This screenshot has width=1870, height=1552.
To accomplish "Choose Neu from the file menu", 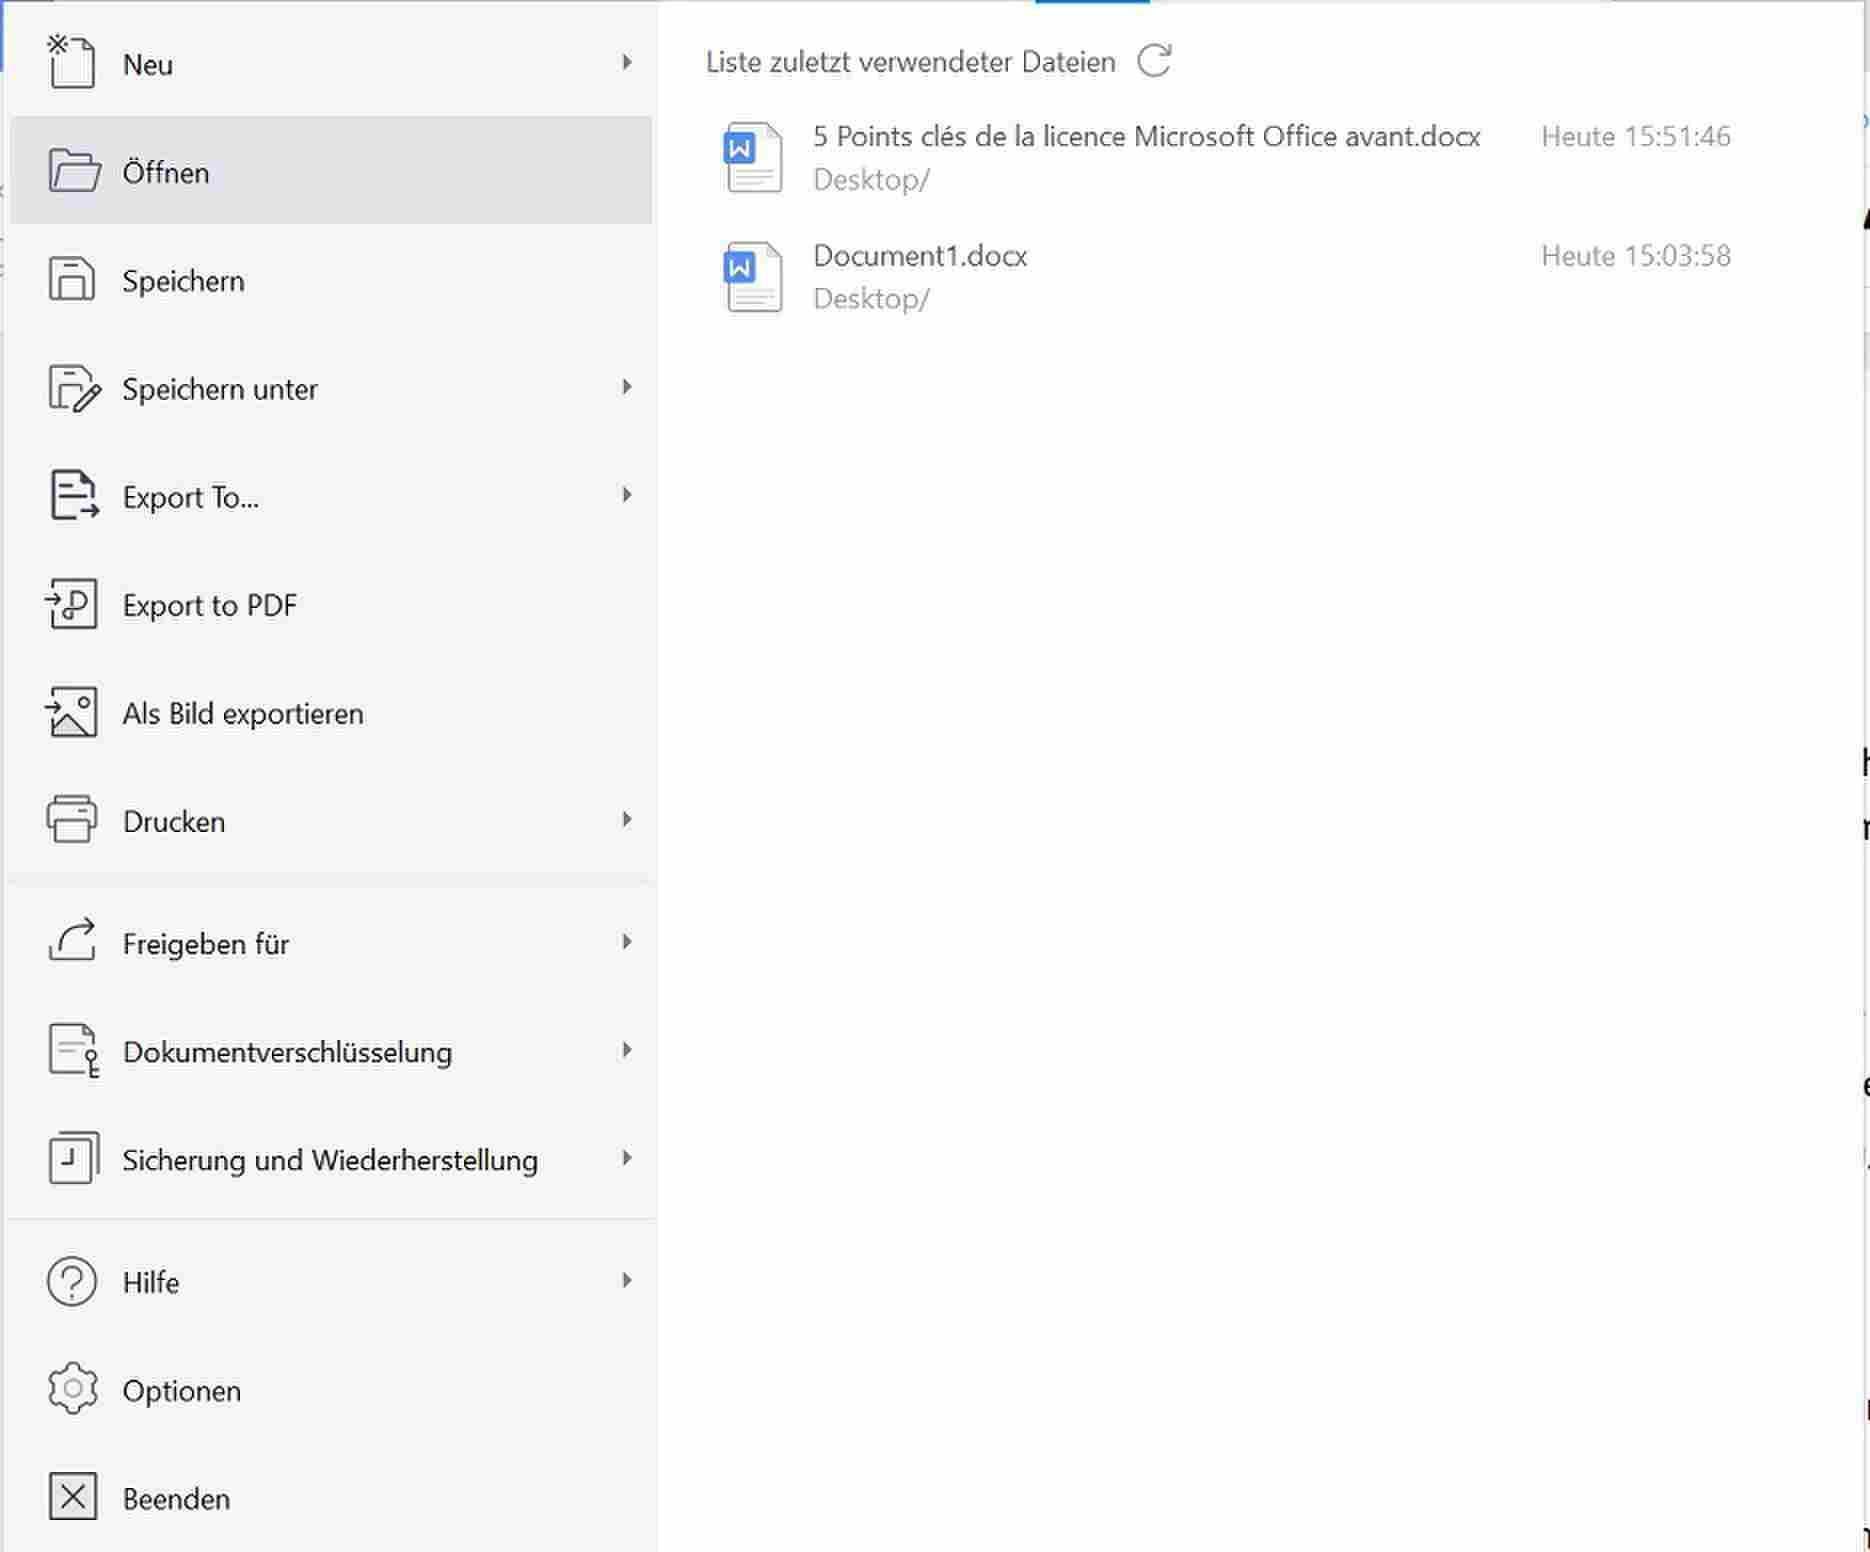I will 148,64.
